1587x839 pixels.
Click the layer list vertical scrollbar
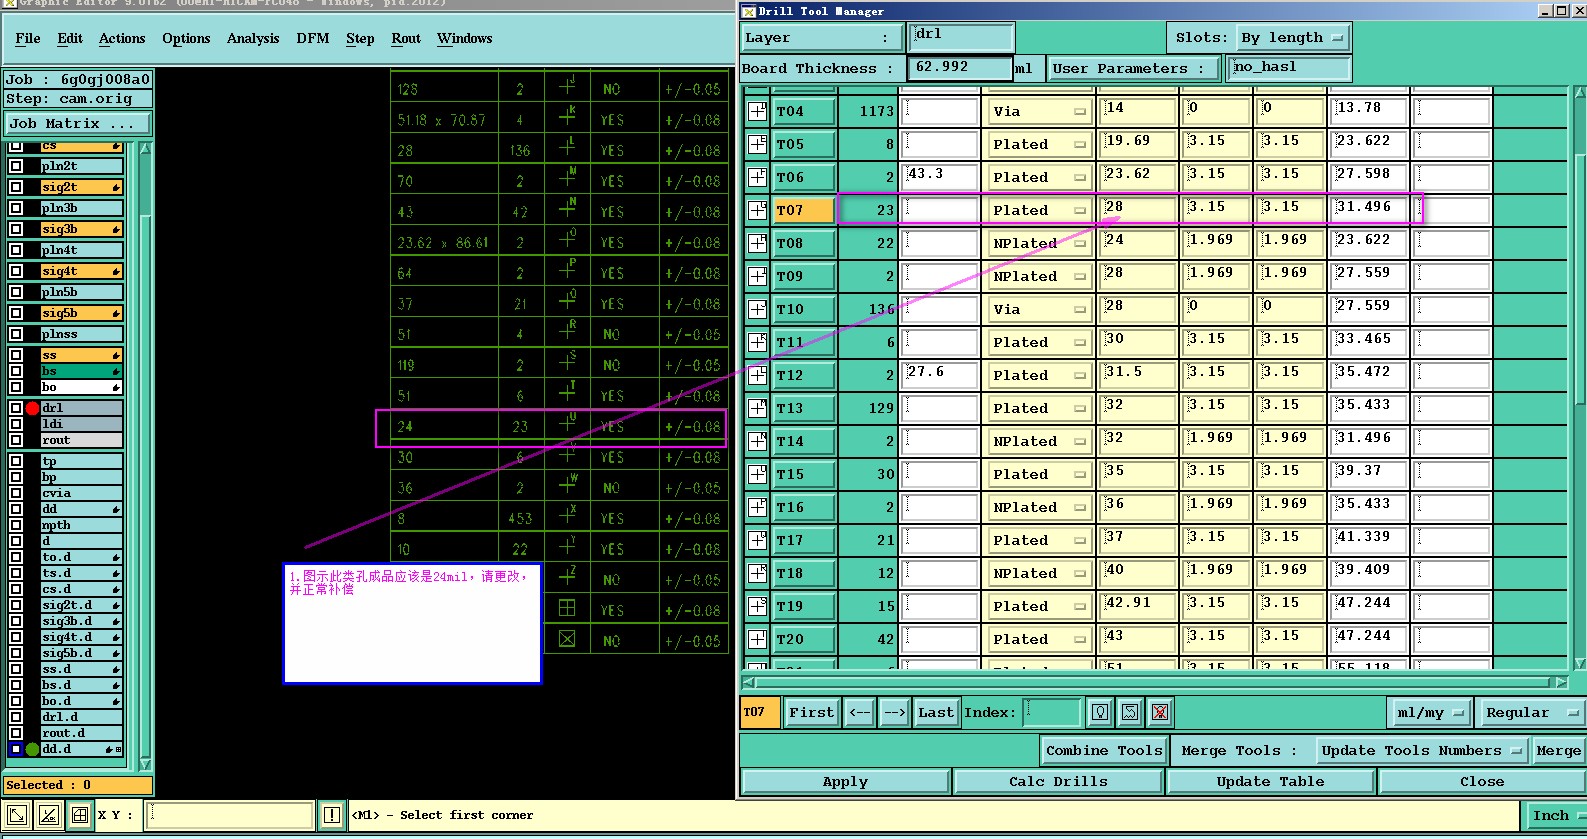tap(145, 455)
